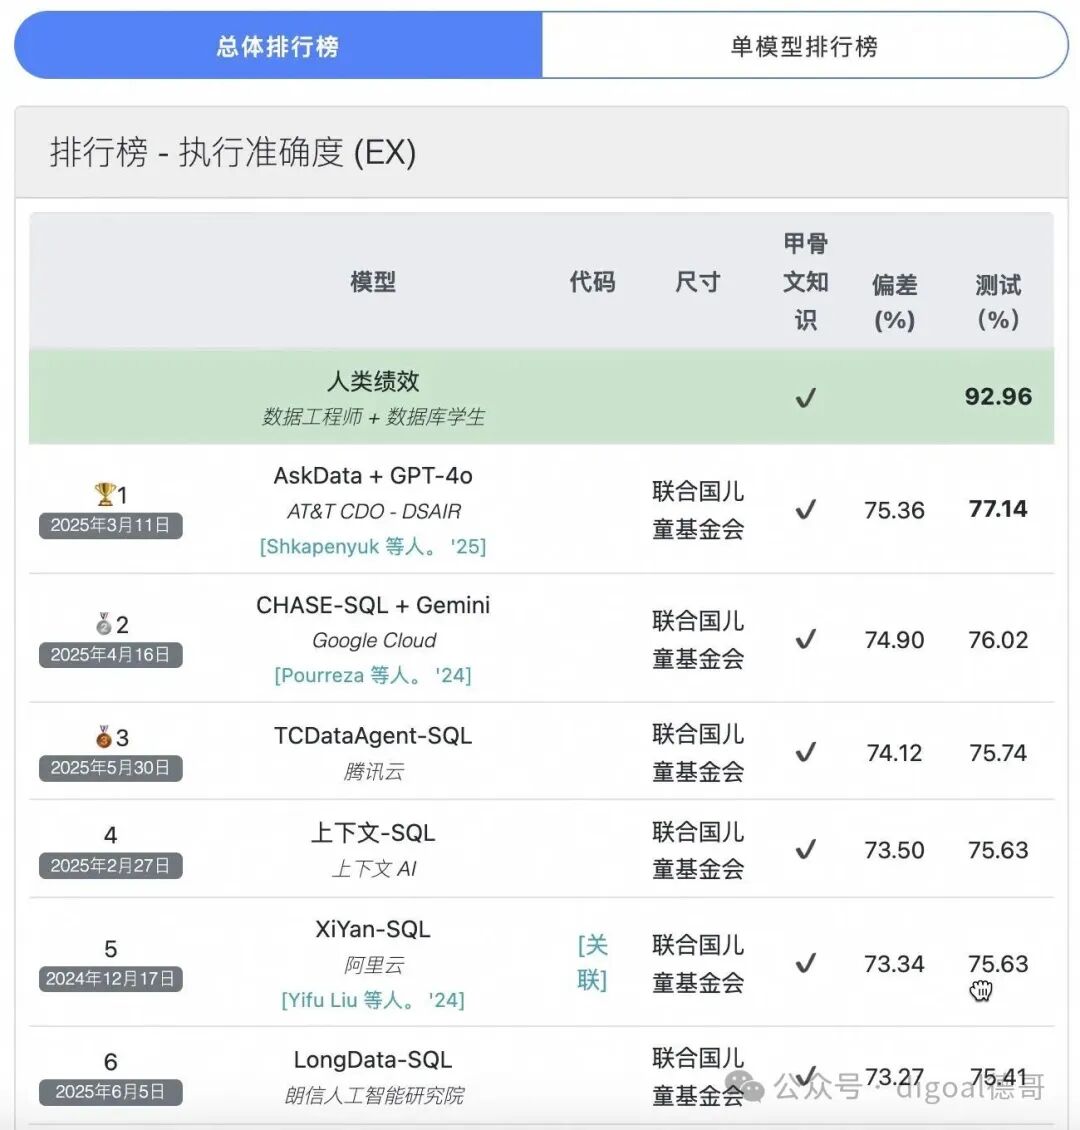Click the 2025年6月5日 date badge

pos(110,1092)
